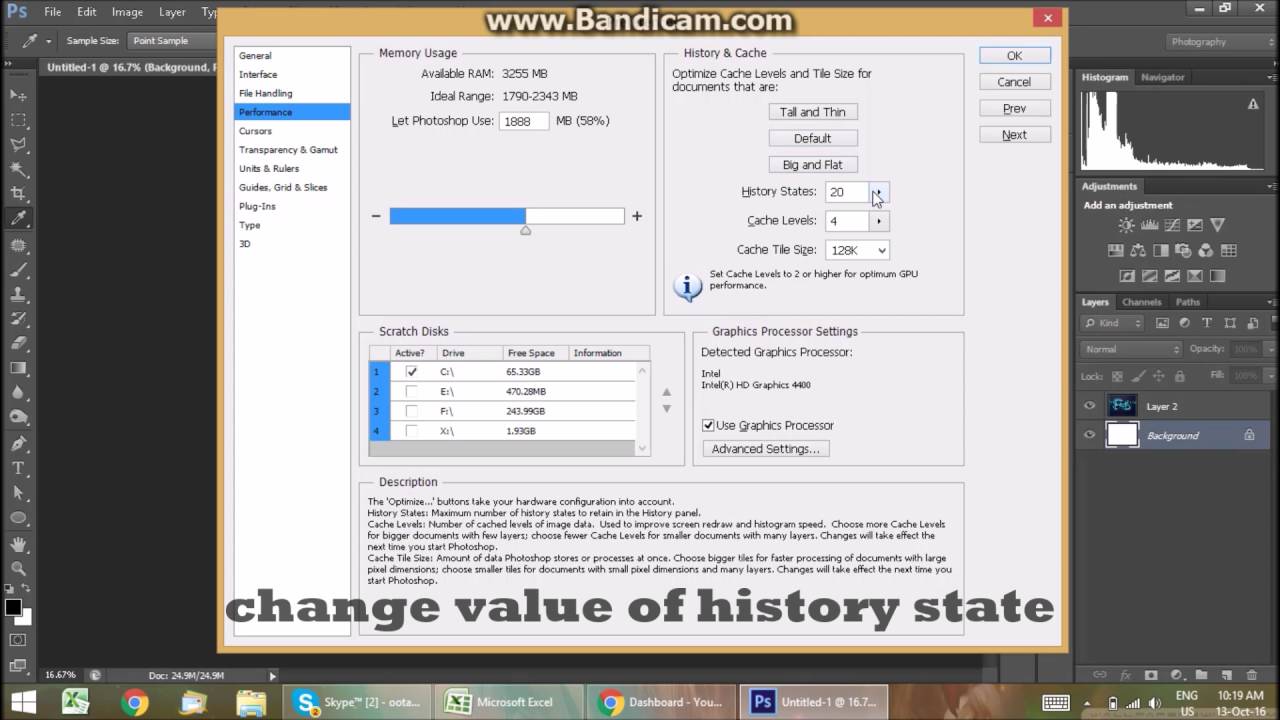Select the Gradient tool

coord(18,368)
